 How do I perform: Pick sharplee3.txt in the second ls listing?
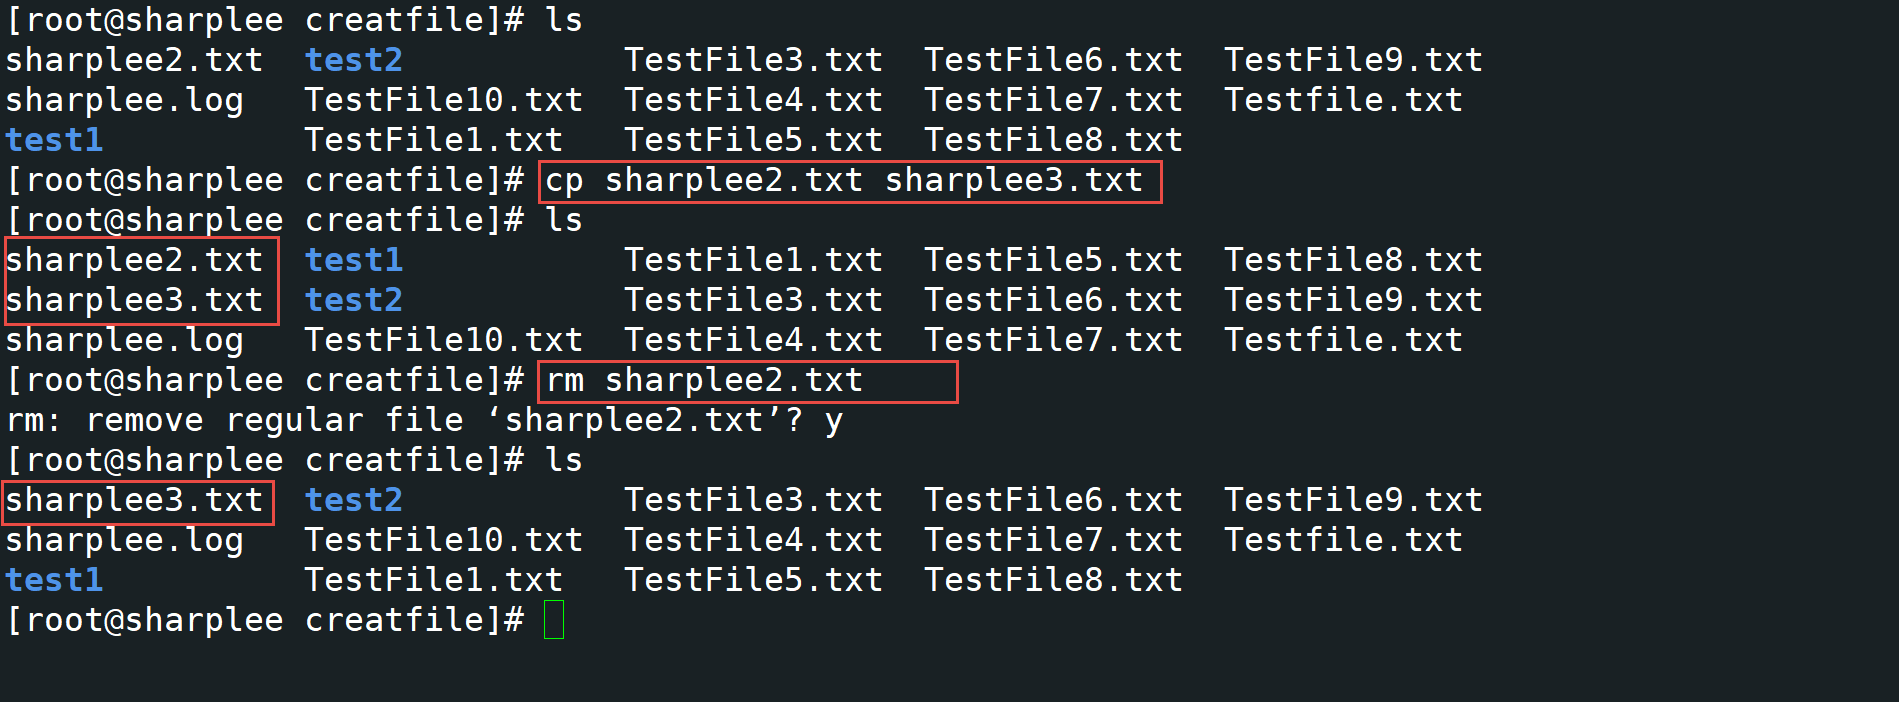point(134,301)
